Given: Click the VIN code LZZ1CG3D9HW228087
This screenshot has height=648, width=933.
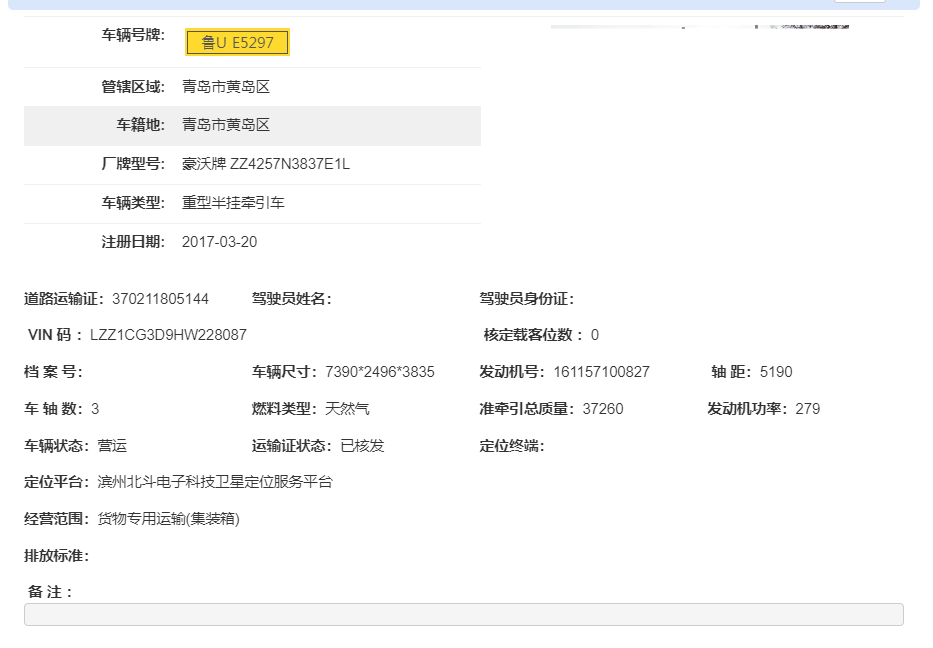Looking at the screenshot, I should (168, 335).
